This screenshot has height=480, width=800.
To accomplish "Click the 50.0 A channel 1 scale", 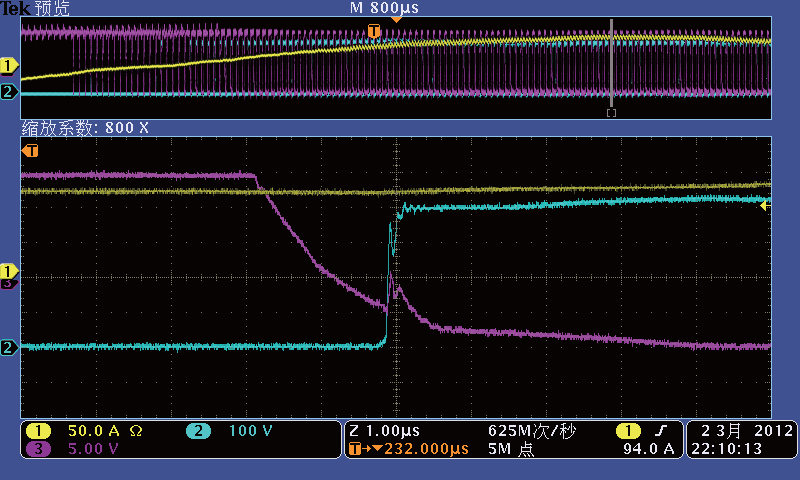I will 93,431.
